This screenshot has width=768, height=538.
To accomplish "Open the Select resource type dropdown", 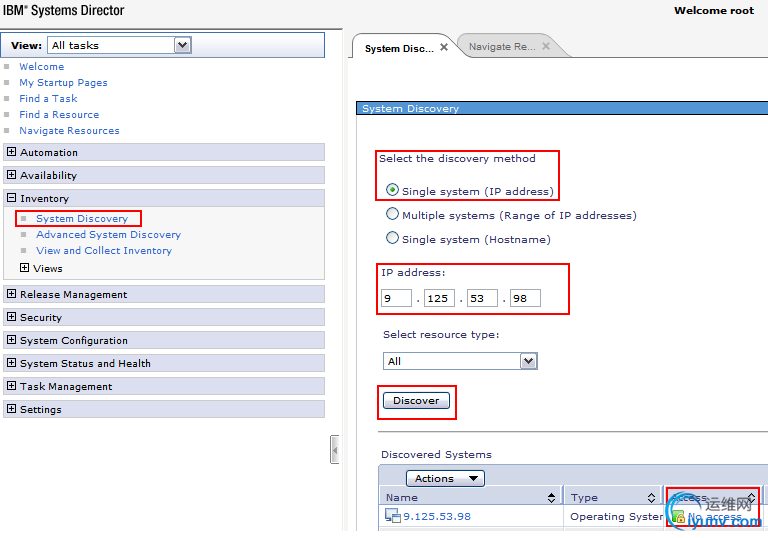I will pyautogui.click(x=460, y=361).
